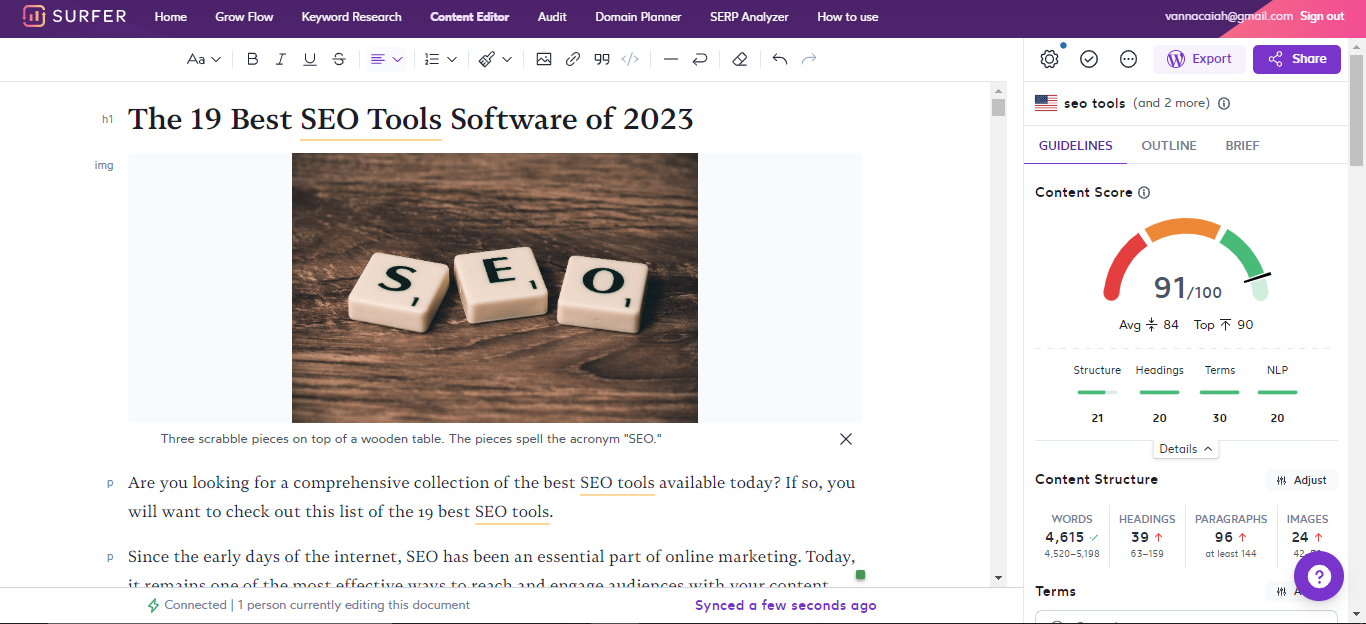
Task: Open the more options ellipsis icon
Action: [1128, 59]
